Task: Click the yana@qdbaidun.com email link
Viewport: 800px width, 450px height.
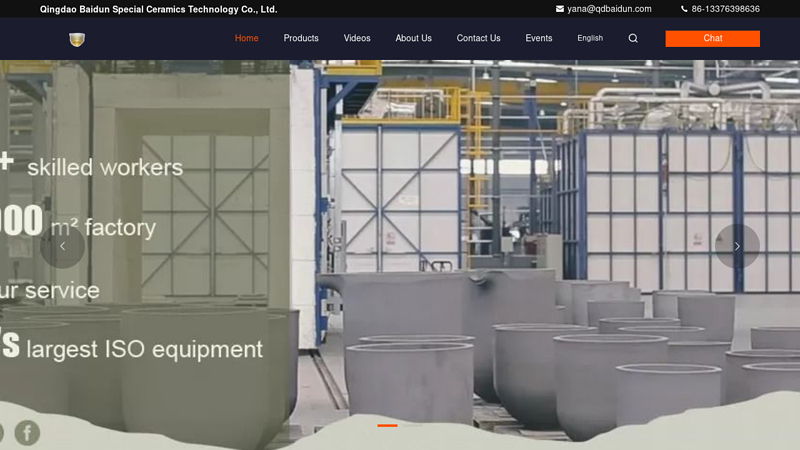Action: 609,9
